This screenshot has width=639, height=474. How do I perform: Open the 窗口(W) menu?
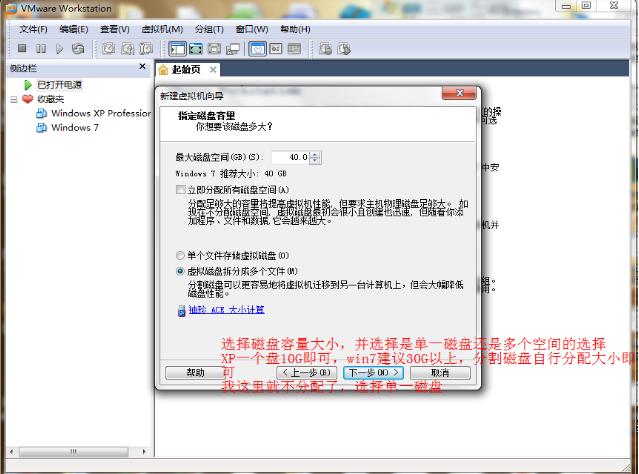[252, 29]
